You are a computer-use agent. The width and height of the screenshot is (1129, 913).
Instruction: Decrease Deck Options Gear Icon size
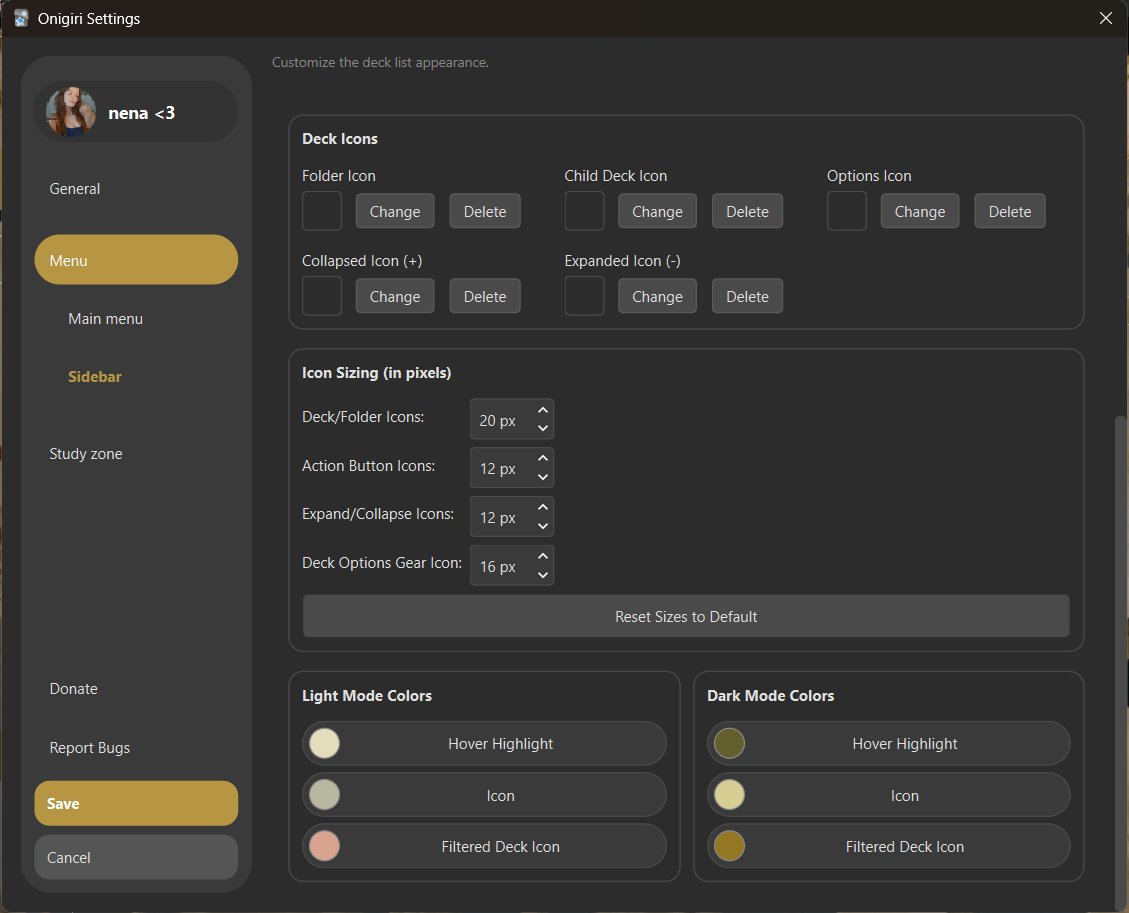pos(543,575)
